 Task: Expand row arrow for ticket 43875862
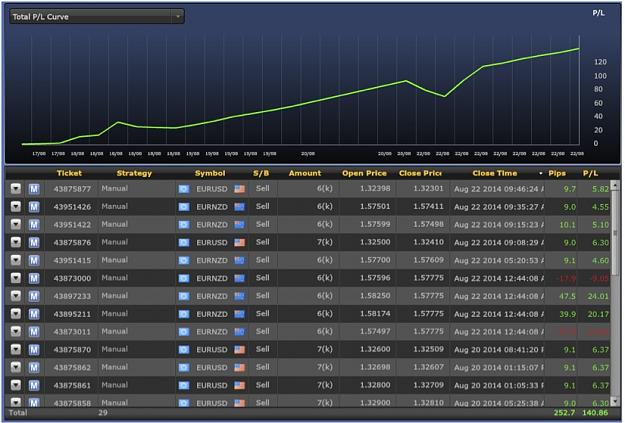16,367
